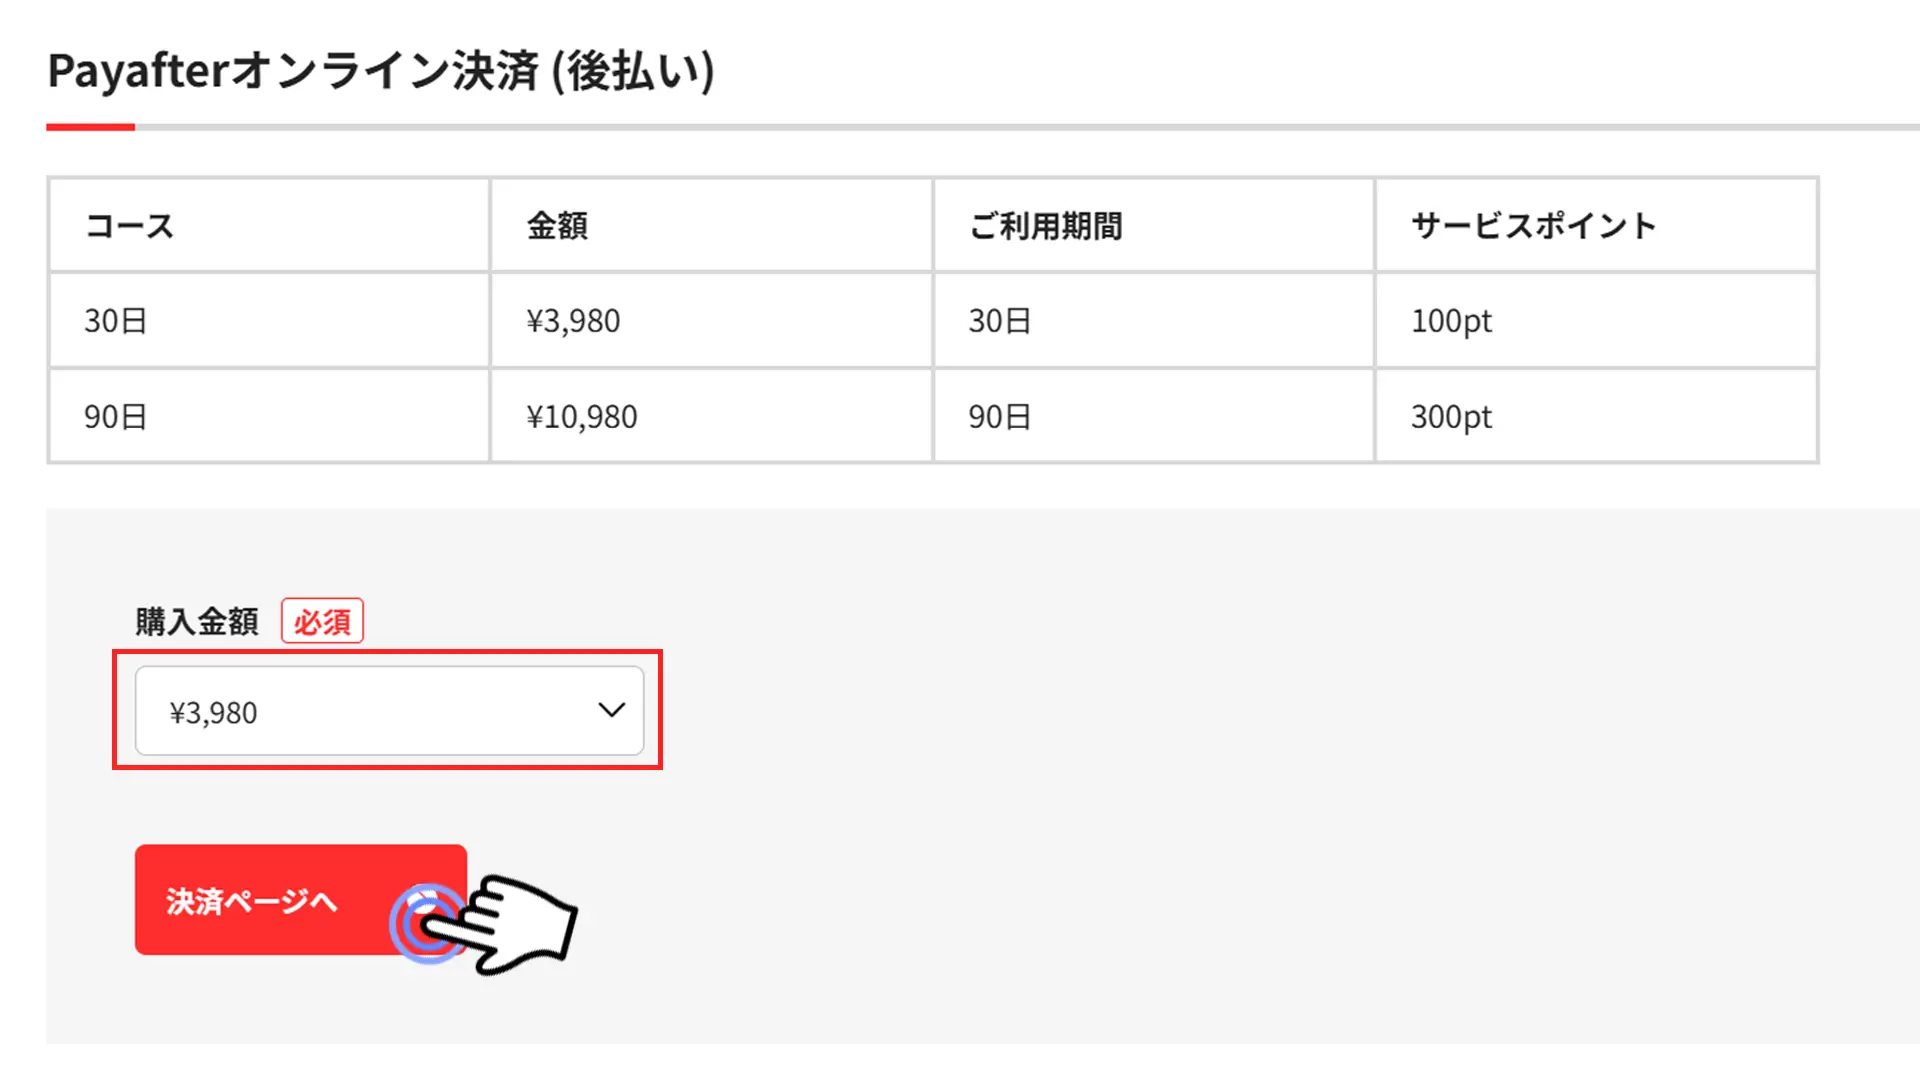1920x1080 pixels.
Task: Click the 30日 course cell in the first column
Action: [269, 320]
